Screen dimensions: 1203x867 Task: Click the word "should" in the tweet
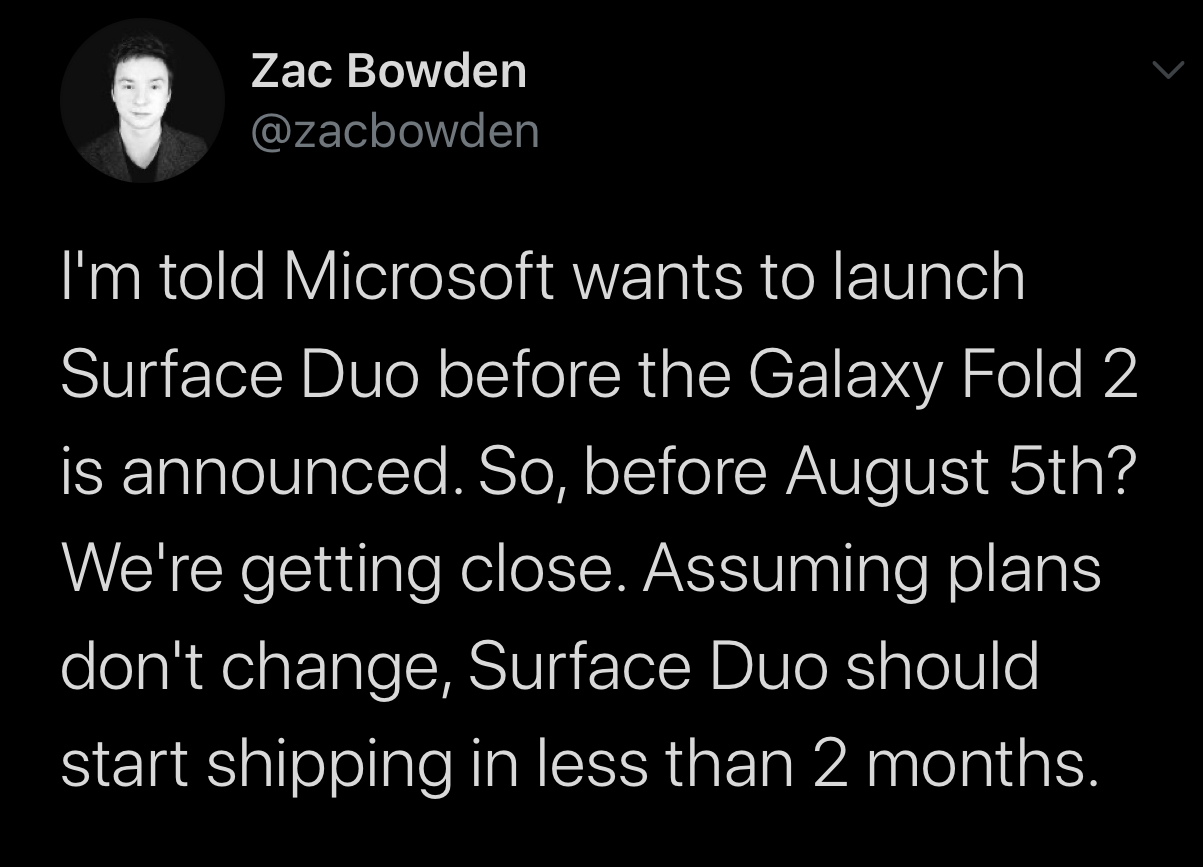942,666
